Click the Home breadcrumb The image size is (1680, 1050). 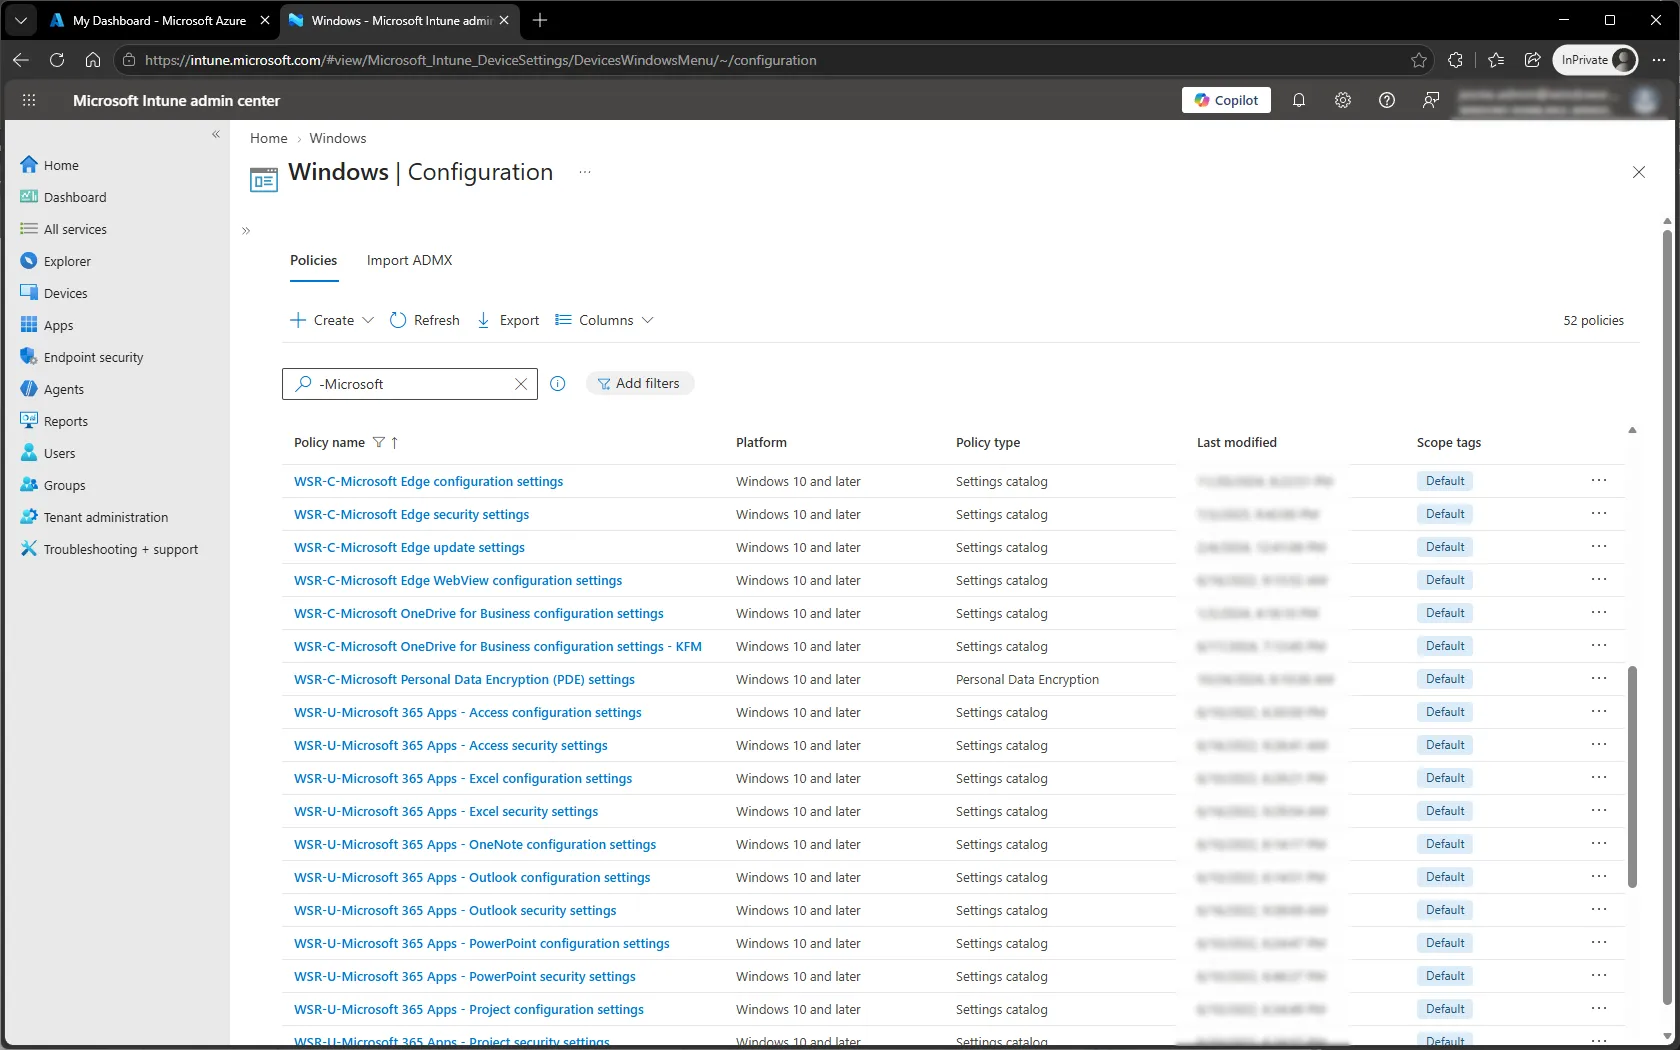269,138
